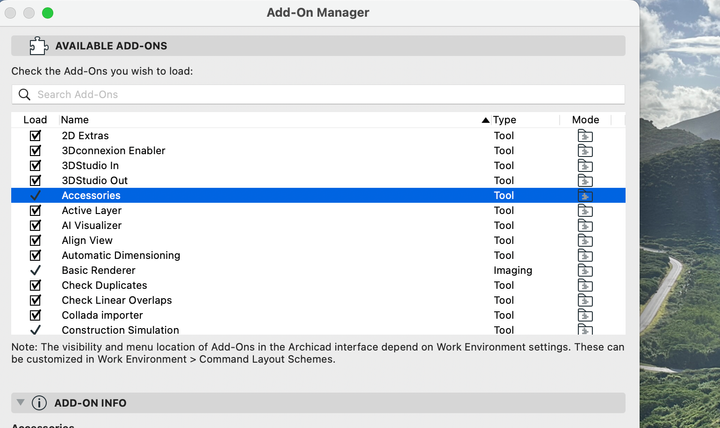Toggle the 3DStudio Out load checkbox
The height and width of the screenshot is (428, 720).
click(x=35, y=181)
